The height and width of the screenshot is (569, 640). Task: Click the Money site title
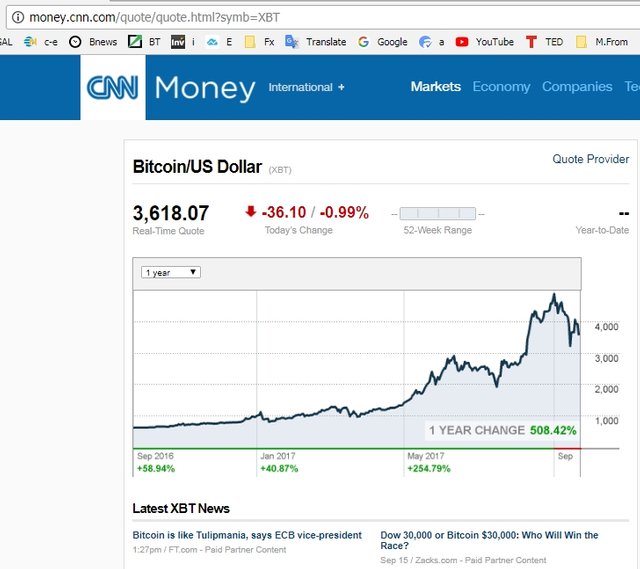(x=205, y=89)
